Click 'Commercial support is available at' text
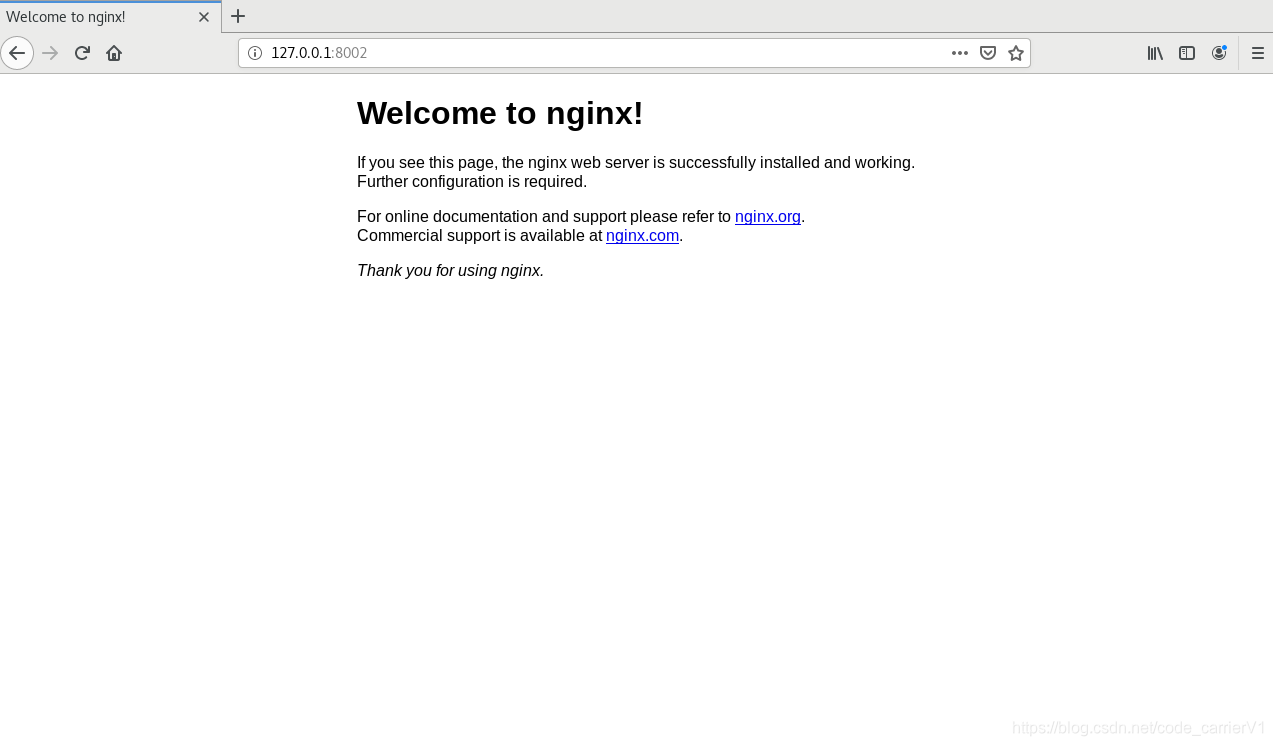The width and height of the screenshot is (1273, 746). tap(480, 236)
